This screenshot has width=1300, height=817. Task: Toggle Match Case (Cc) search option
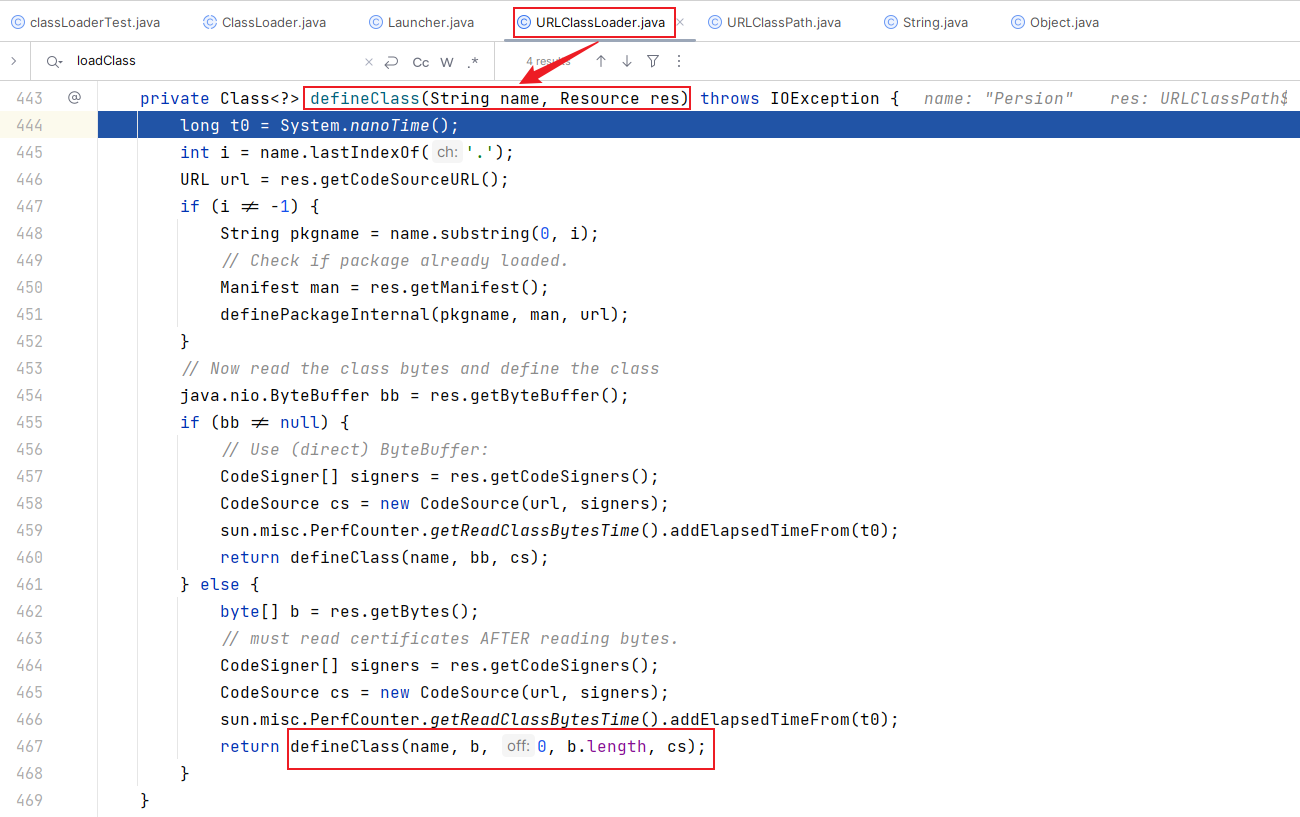[x=421, y=62]
